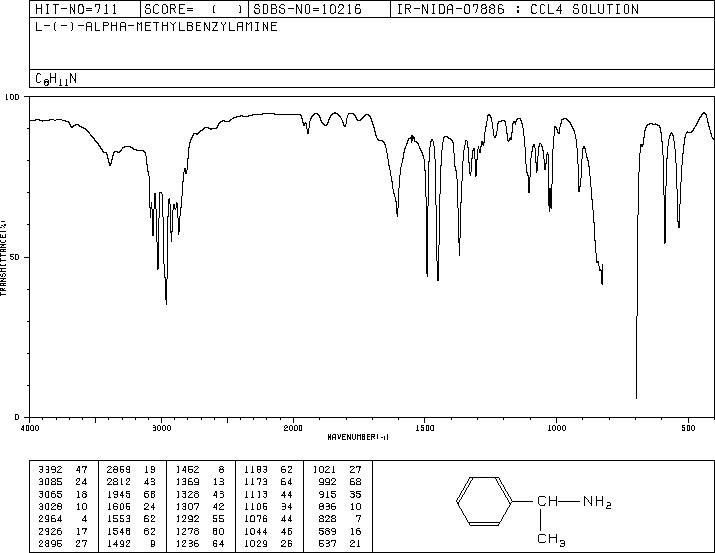715x553 pixels.
Task: Click the 100 mark on transmittance axis
Action: pyautogui.click(x=12, y=97)
